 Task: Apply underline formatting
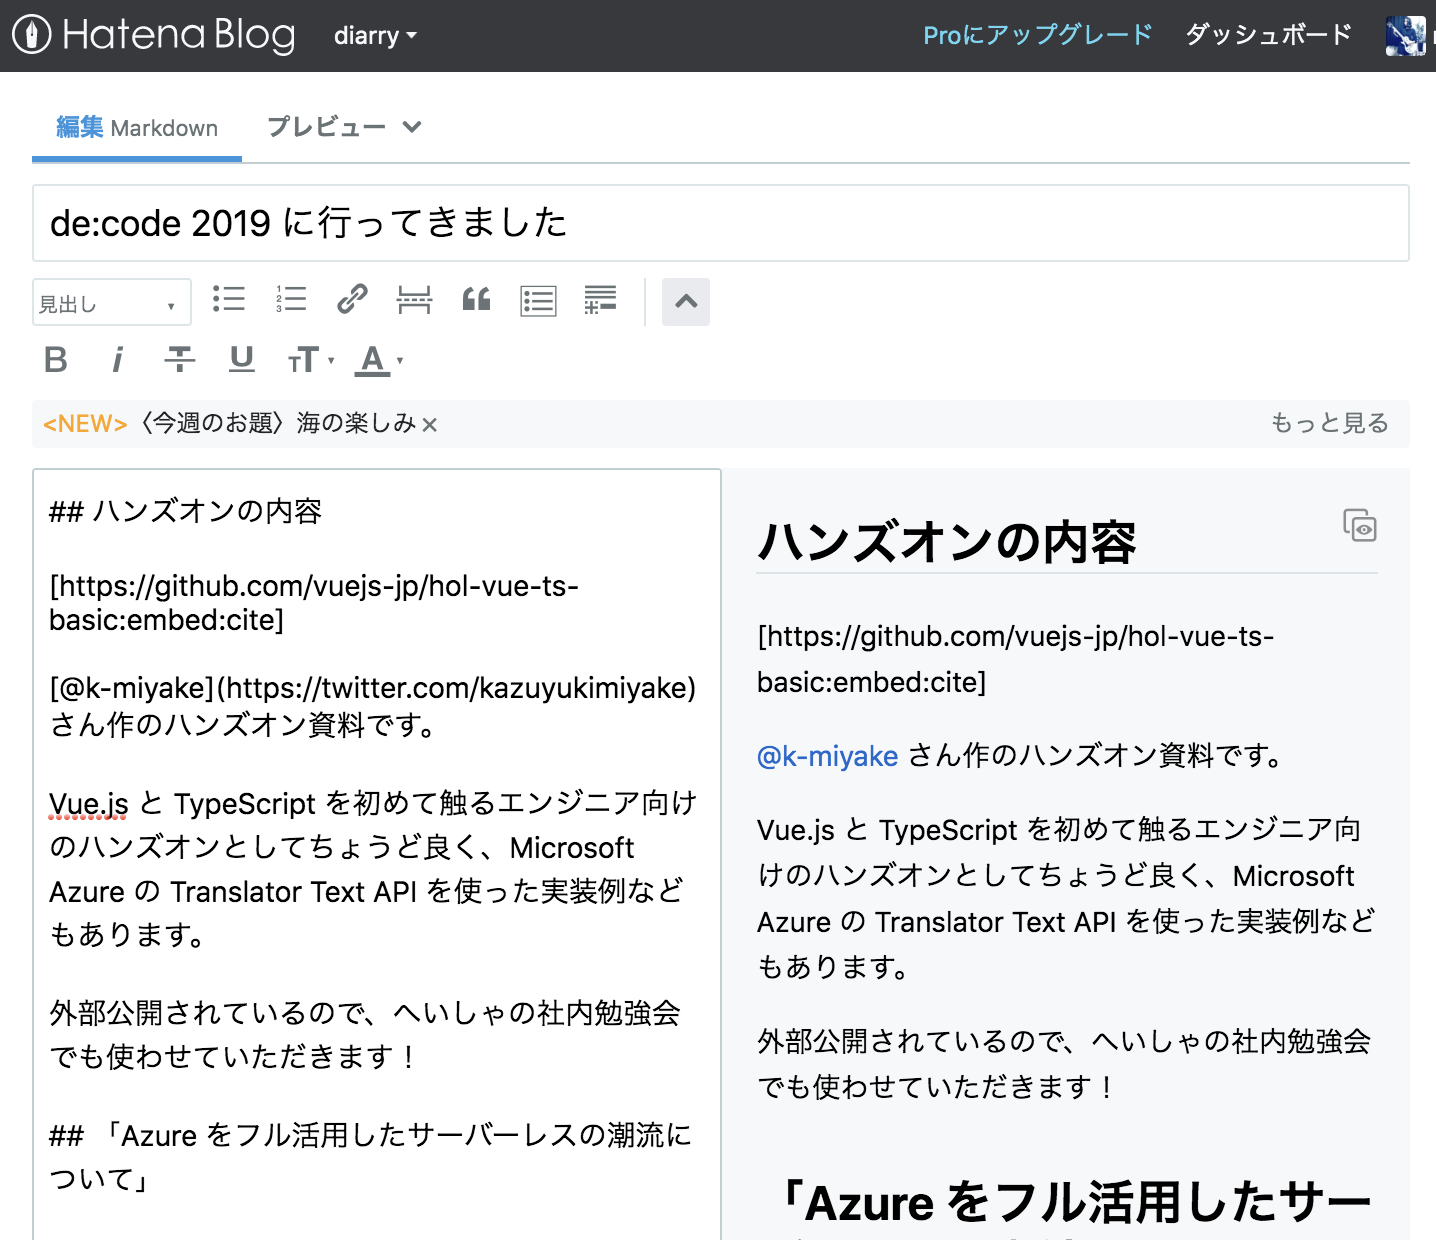click(242, 359)
